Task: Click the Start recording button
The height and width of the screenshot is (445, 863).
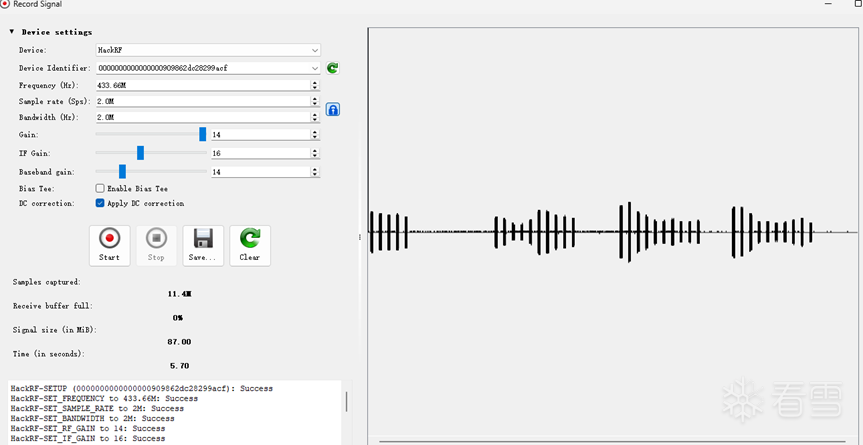Action: pyautogui.click(x=109, y=245)
